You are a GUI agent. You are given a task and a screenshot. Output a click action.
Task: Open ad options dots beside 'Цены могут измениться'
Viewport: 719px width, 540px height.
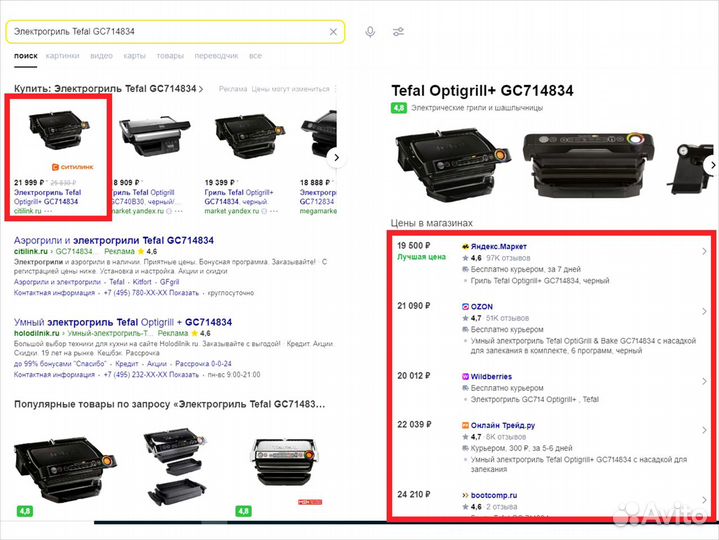[335, 89]
